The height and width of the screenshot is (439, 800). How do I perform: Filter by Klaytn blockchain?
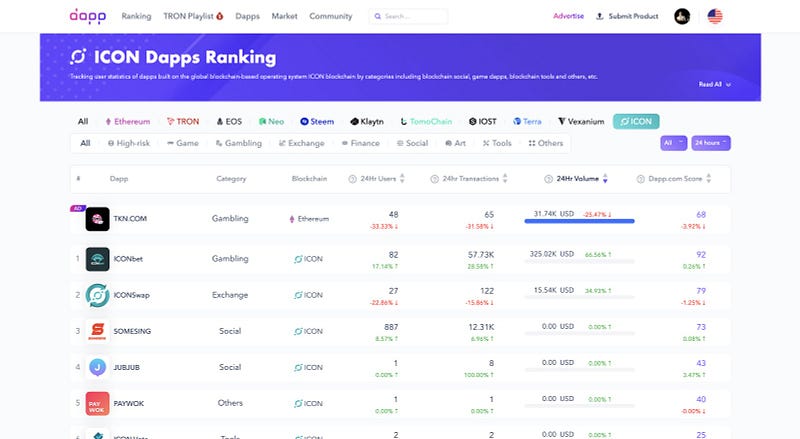click(x=367, y=121)
